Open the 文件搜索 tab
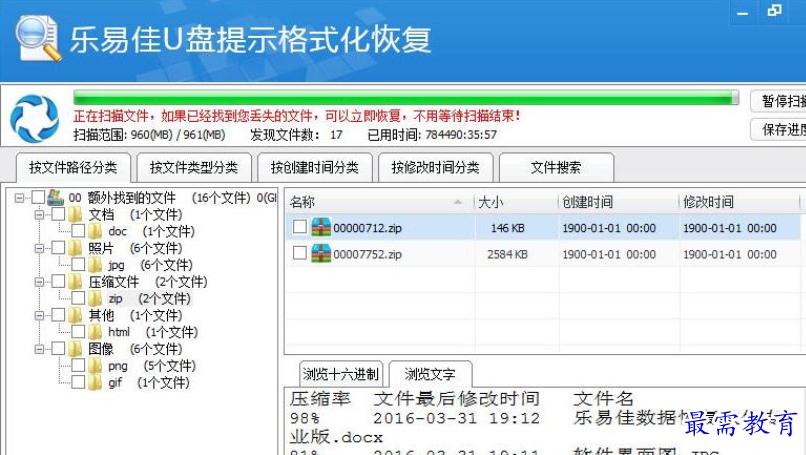 tap(556, 167)
